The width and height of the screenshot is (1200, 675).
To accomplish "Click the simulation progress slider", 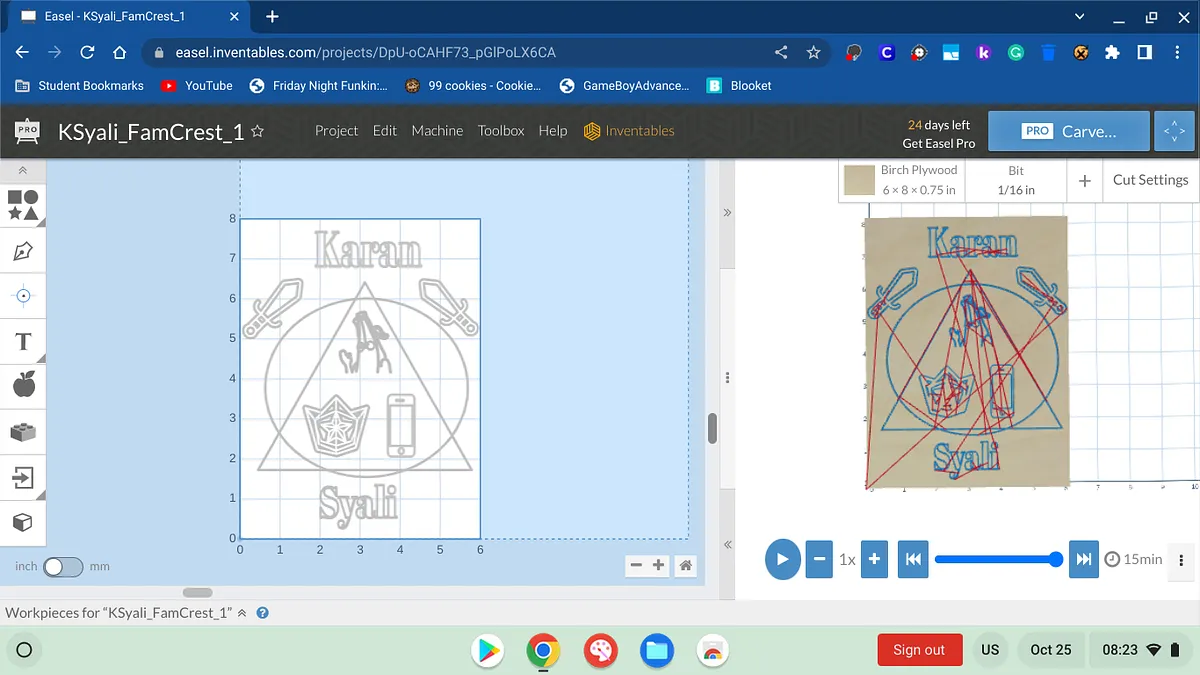I will [995, 560].
